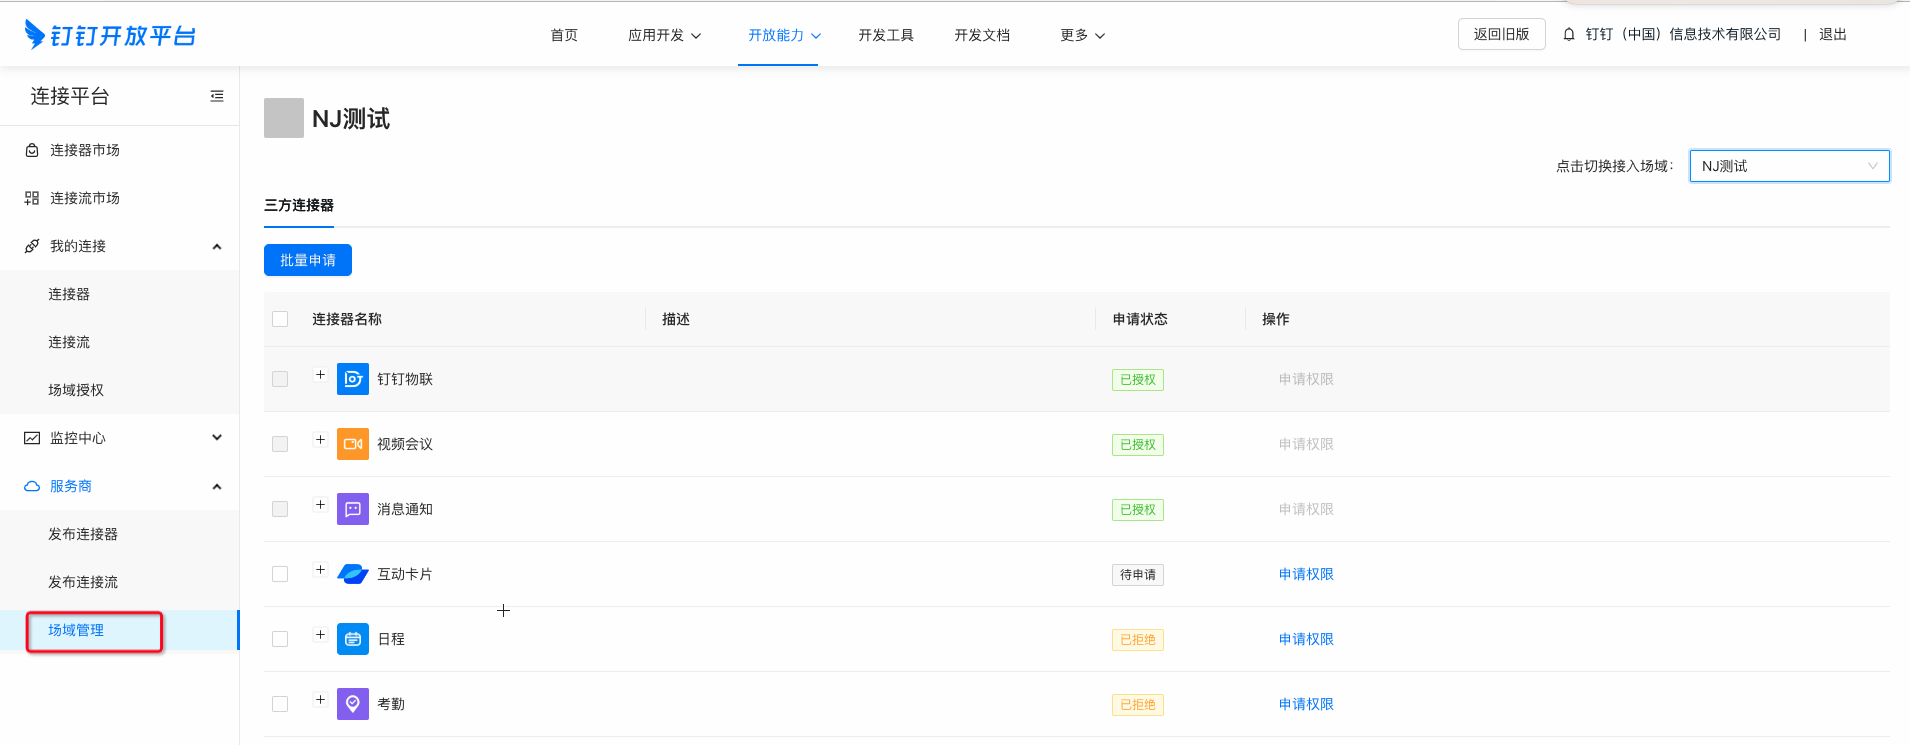Click the orange 视频会议 camera icon
The height and width of the screenshot is (745, 1910).
click(x=353, y=444)
